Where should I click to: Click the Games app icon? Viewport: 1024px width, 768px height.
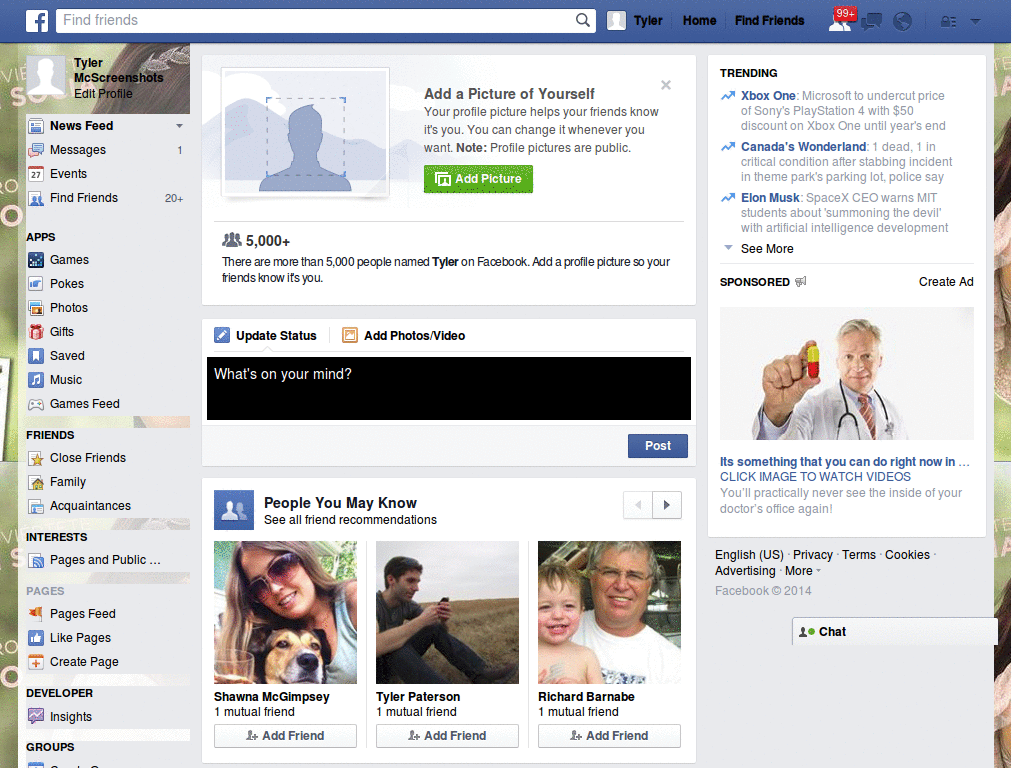(36, 260)
